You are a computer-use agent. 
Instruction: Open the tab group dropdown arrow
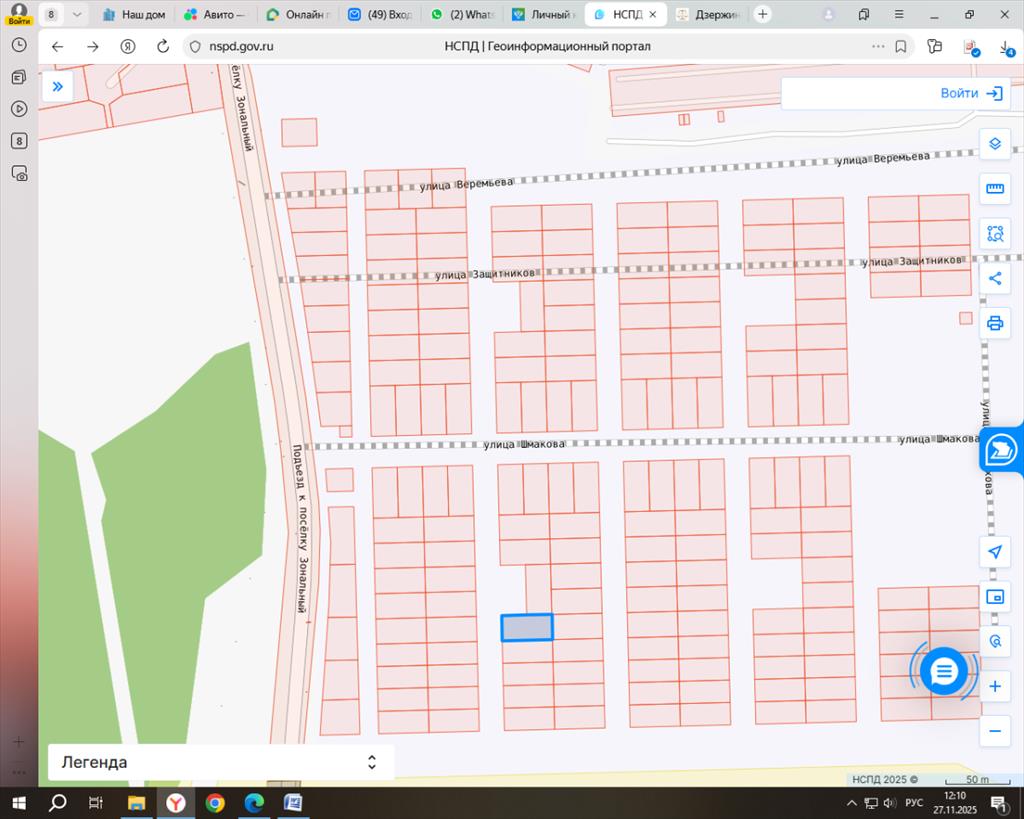[x=77, y=15]
